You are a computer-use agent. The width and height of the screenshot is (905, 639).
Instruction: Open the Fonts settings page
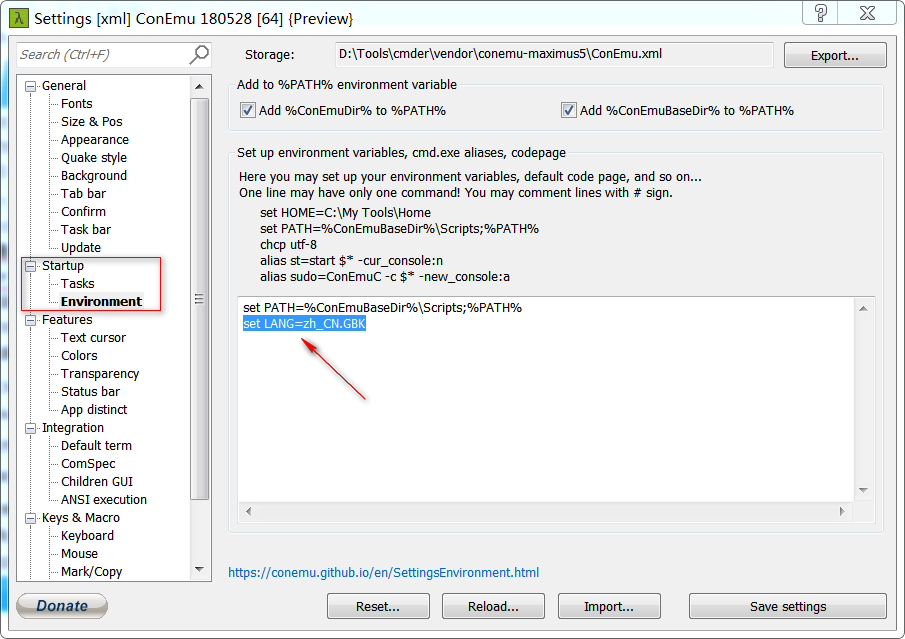[x=76, y=103]
